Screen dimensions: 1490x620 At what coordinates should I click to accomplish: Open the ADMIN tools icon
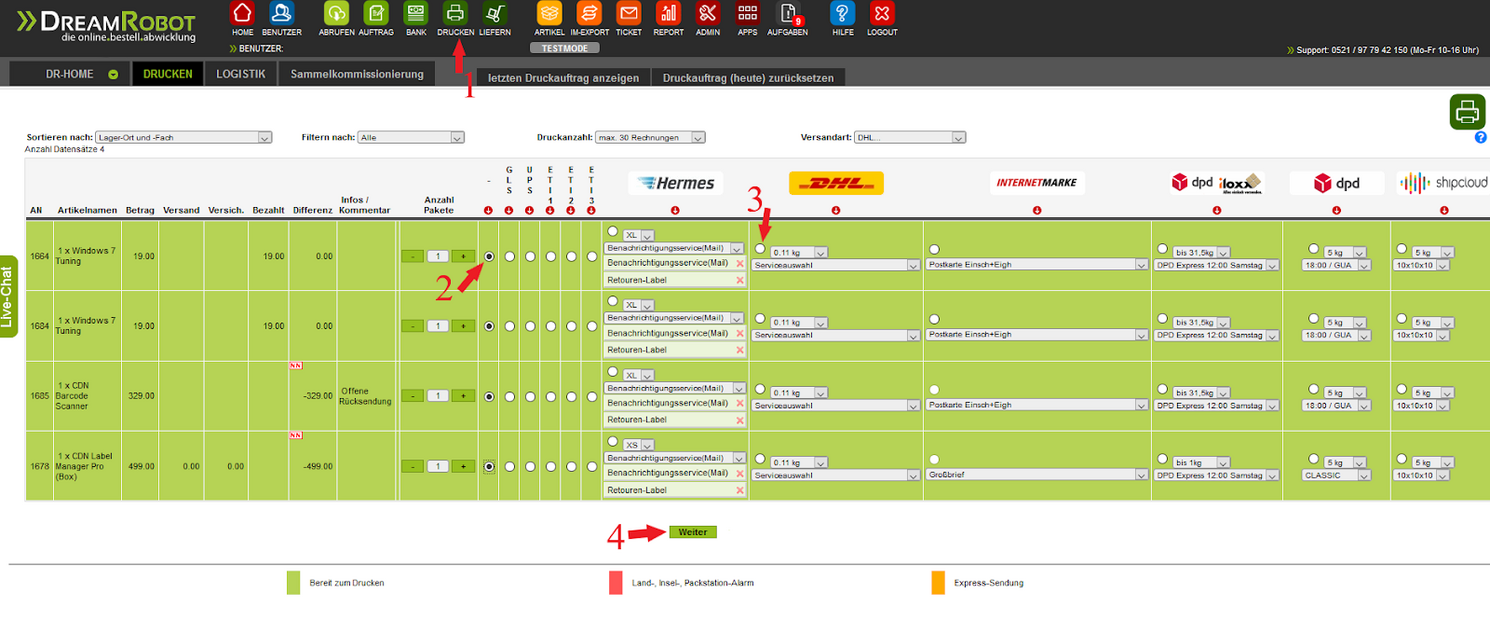[x=708, y=13]
